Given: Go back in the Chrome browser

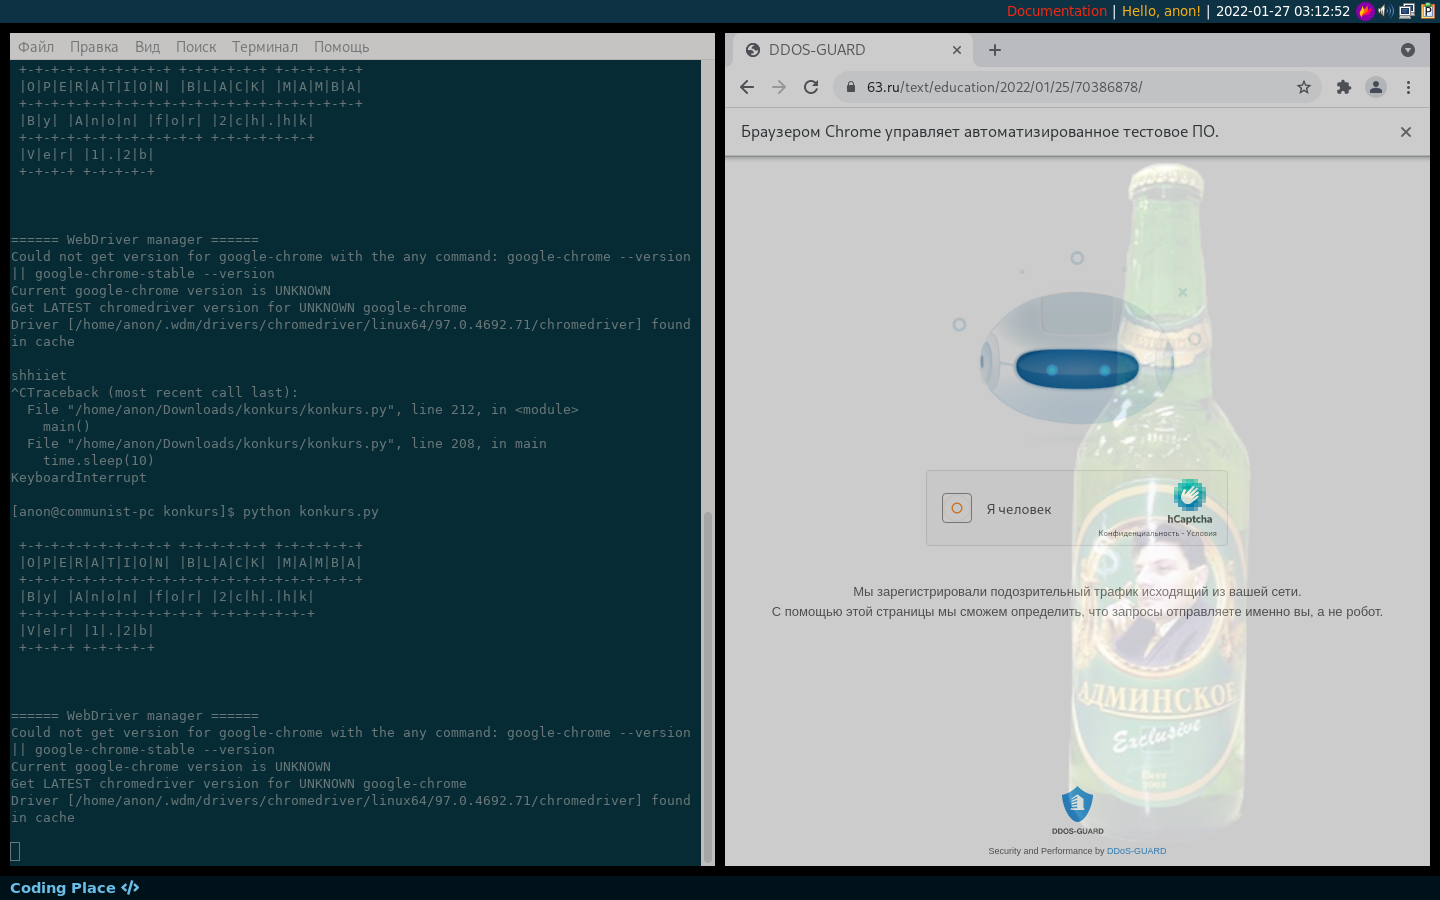Looking at the screenshot, I should pos(747,87).
